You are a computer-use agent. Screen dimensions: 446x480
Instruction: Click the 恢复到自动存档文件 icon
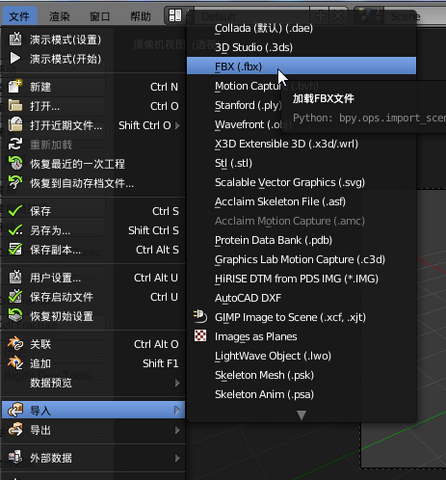pyautogui.click(x=15, y=182)
